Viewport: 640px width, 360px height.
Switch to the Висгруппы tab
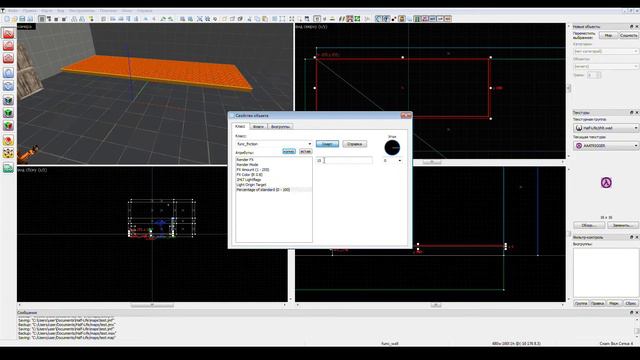(x=280, y=127)
